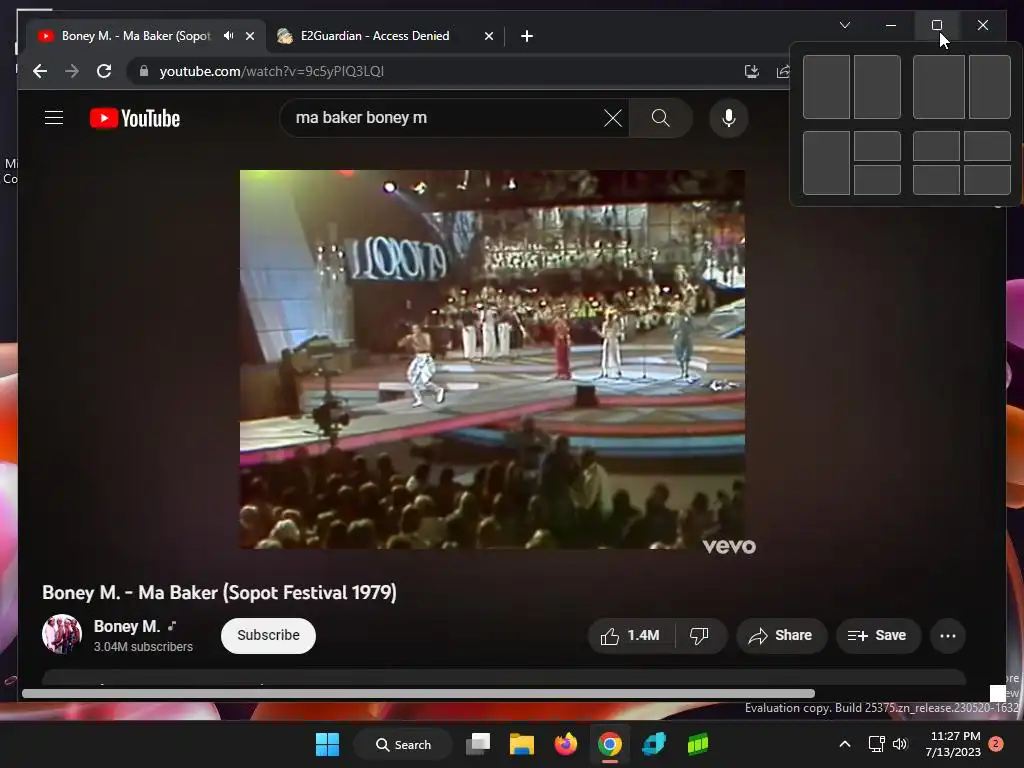1024x768 pixels.
Task: Click the lock icon in the address bar
Action: (x=144, y=71)
